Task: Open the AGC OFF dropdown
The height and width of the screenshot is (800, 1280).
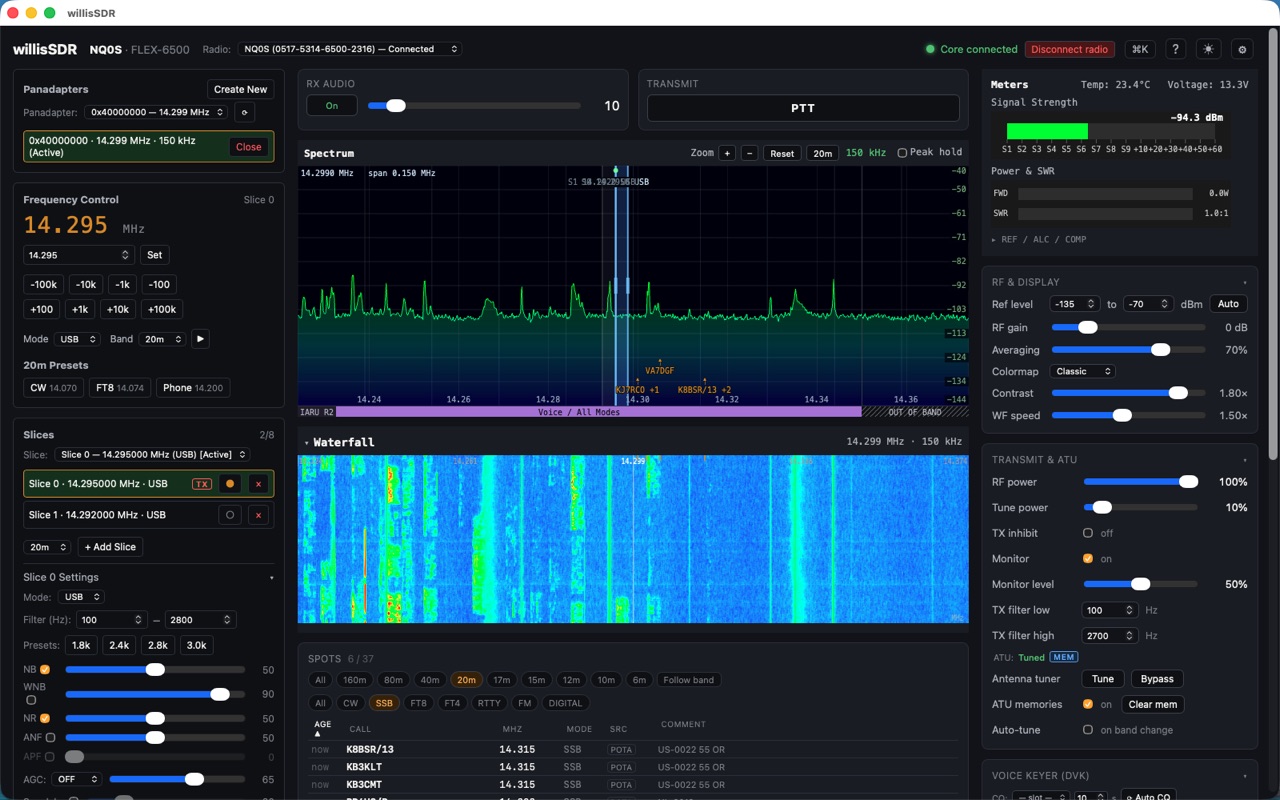Action: 78,779
